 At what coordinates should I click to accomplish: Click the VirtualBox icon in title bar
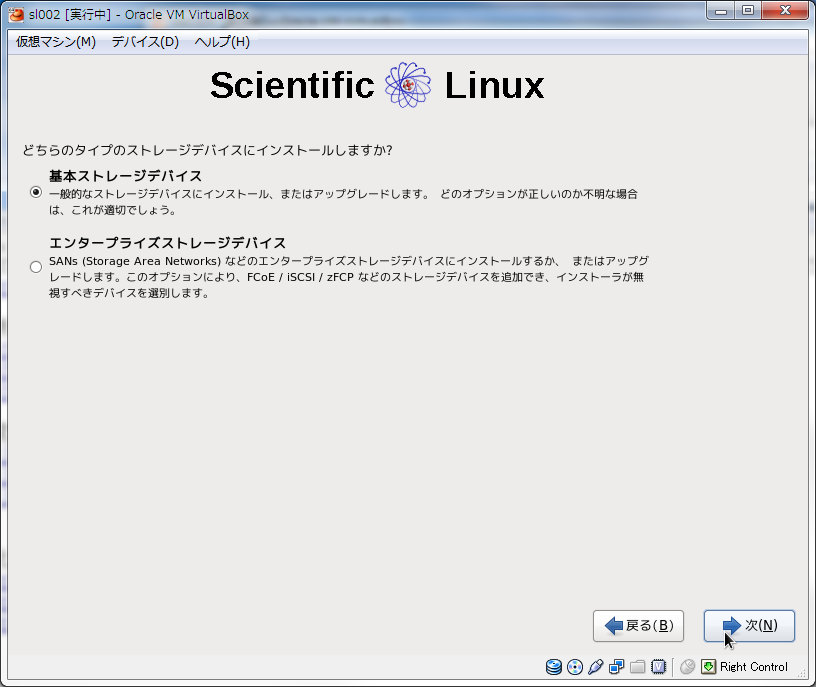(16, 15)
